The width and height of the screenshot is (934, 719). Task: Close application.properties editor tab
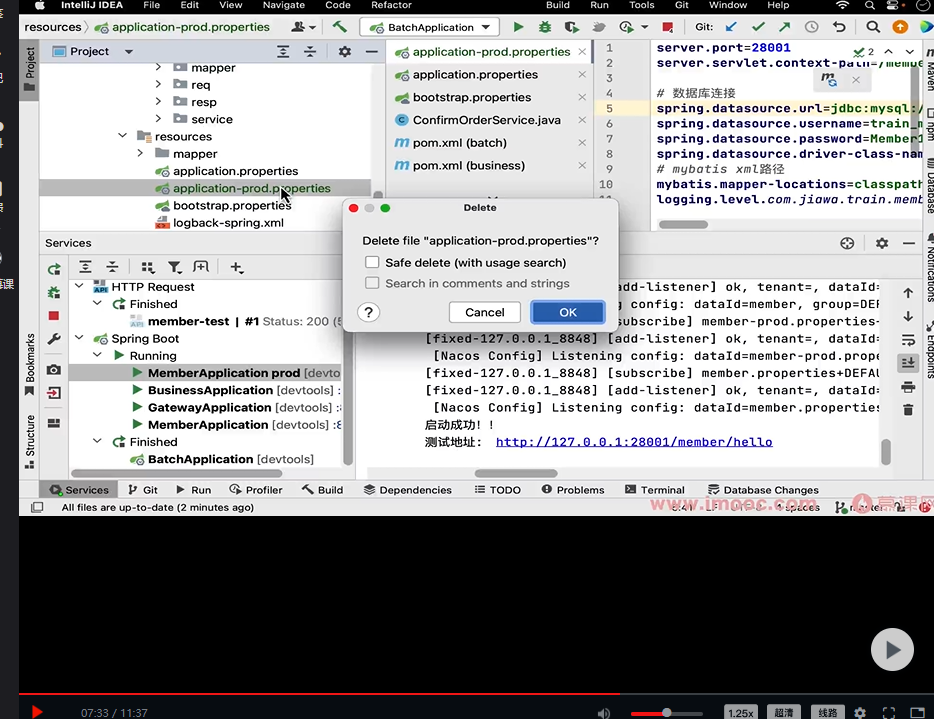[x=582, y=74]
